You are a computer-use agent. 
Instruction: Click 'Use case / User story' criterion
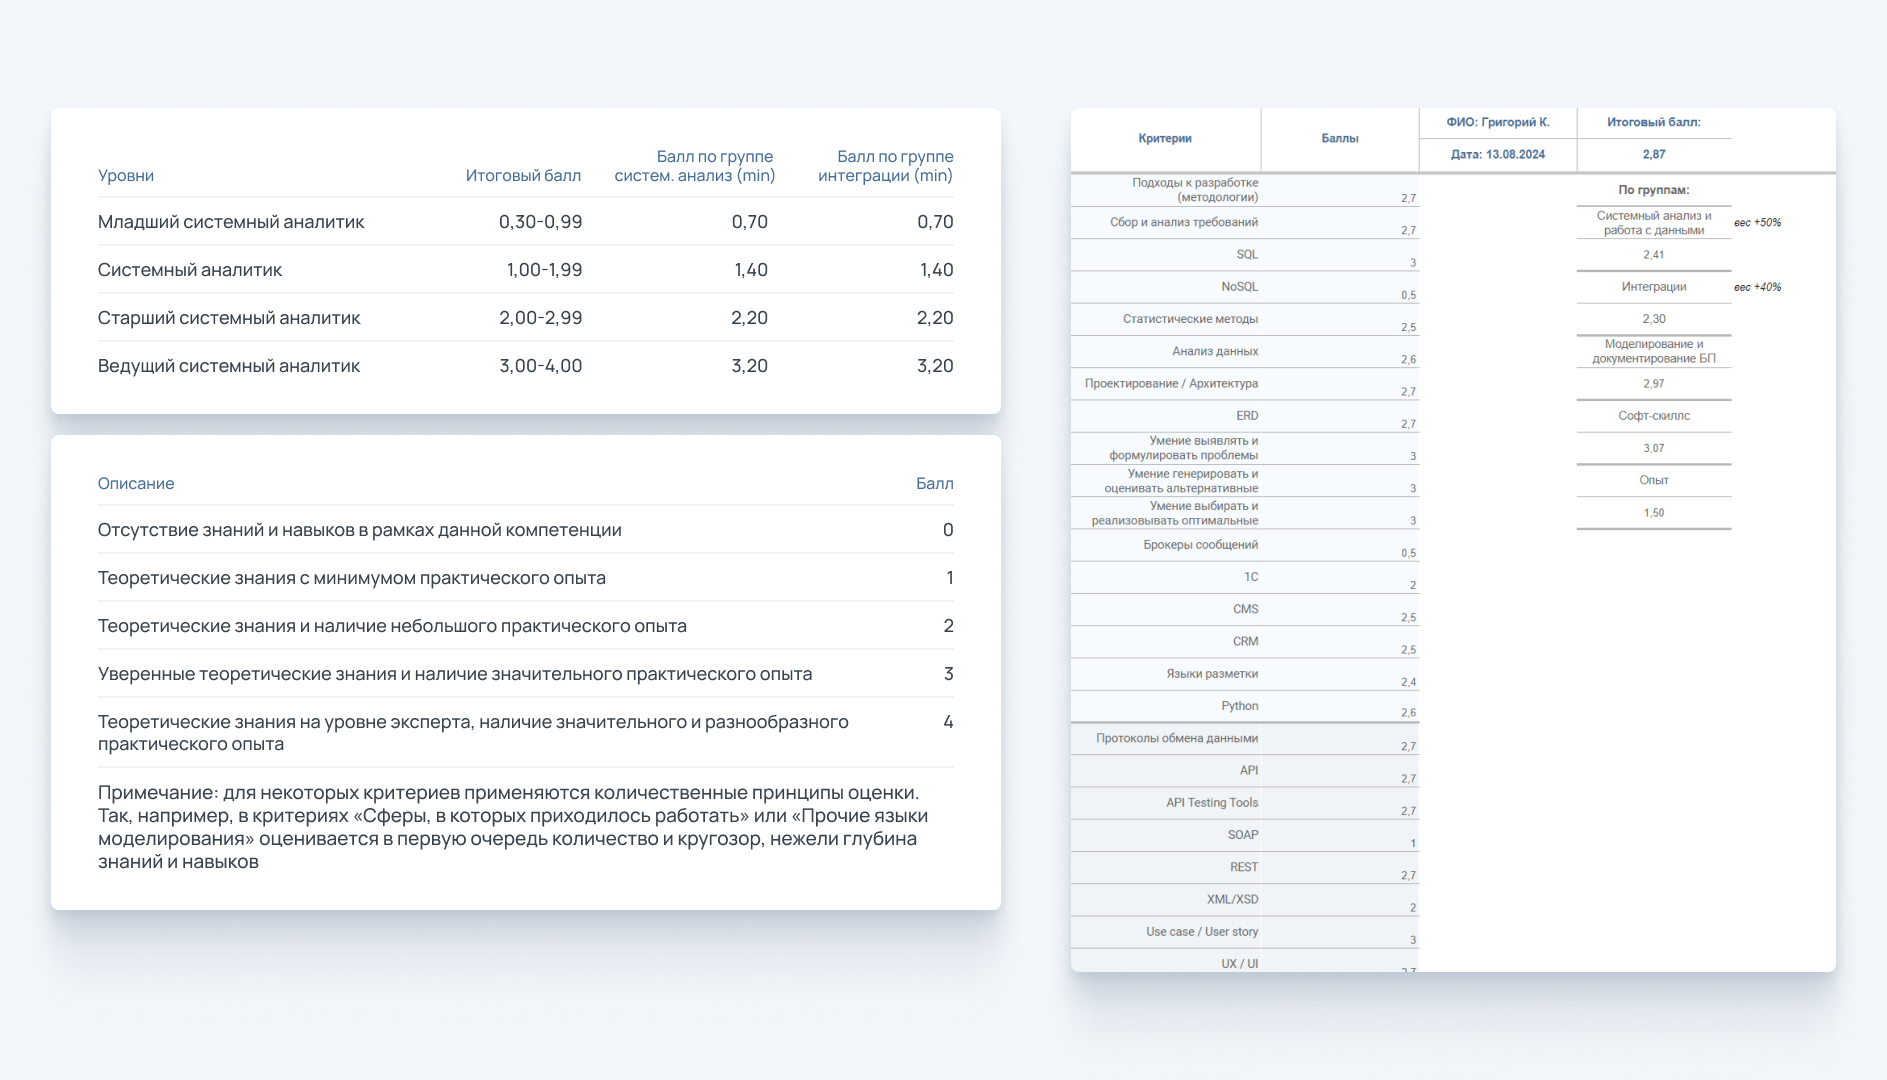pyautogui.click(x=1202, y=932)
